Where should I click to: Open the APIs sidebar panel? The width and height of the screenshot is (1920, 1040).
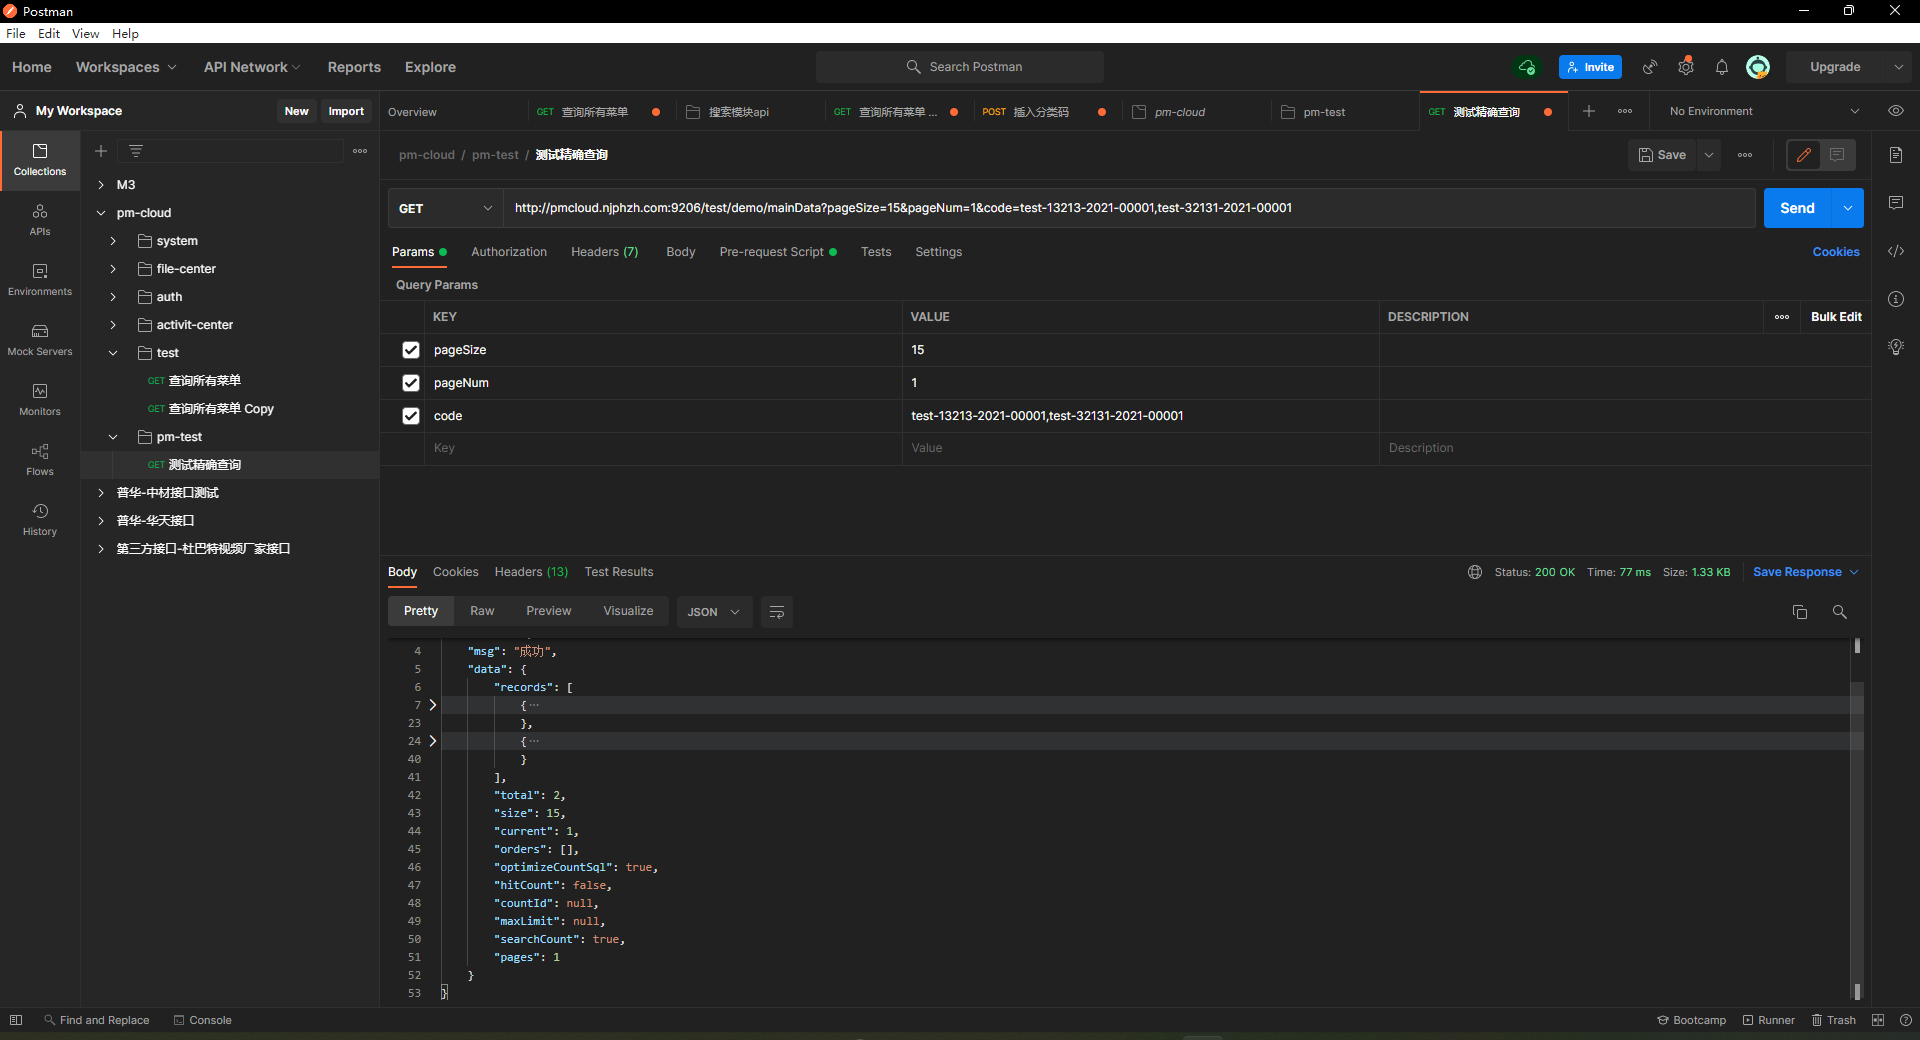40,219
